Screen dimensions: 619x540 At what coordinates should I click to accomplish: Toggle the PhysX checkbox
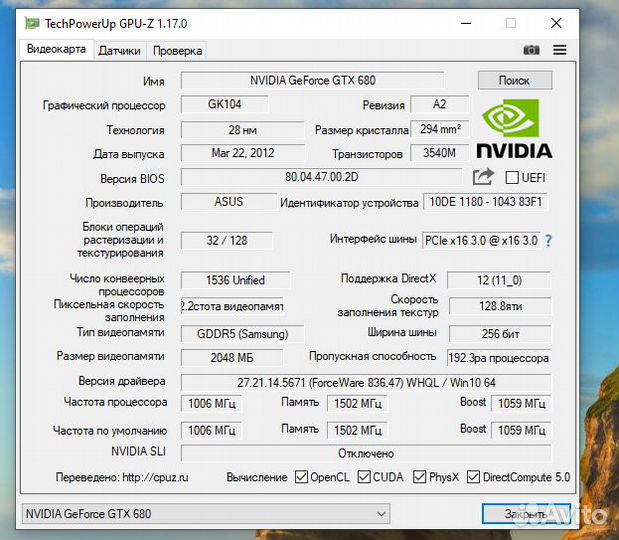419,477
